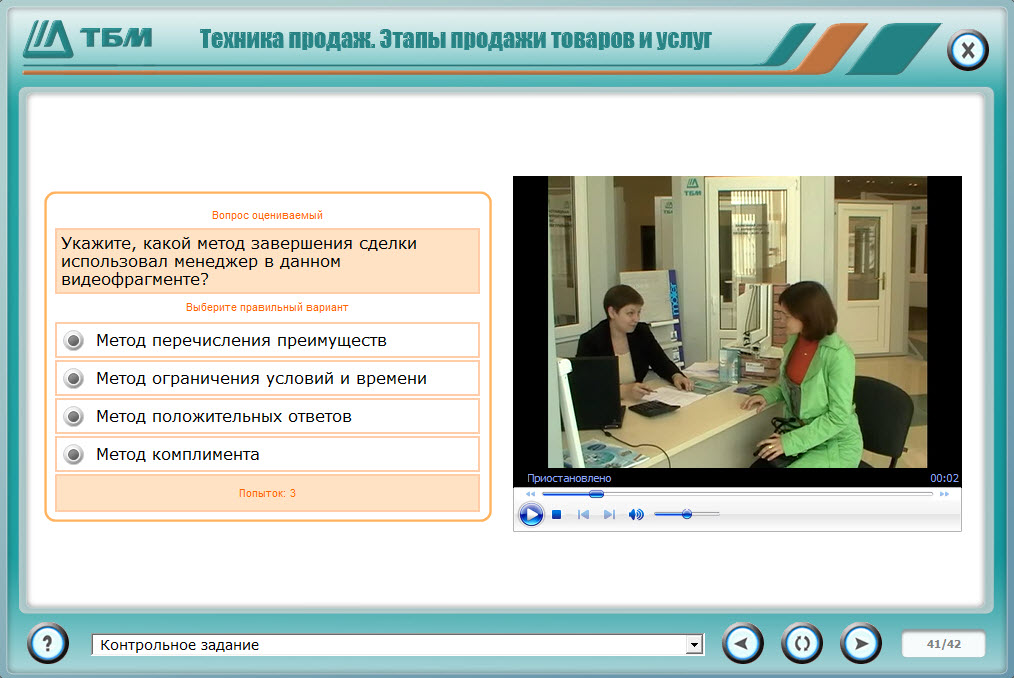Open help with the question mark button

pos(48,644)
